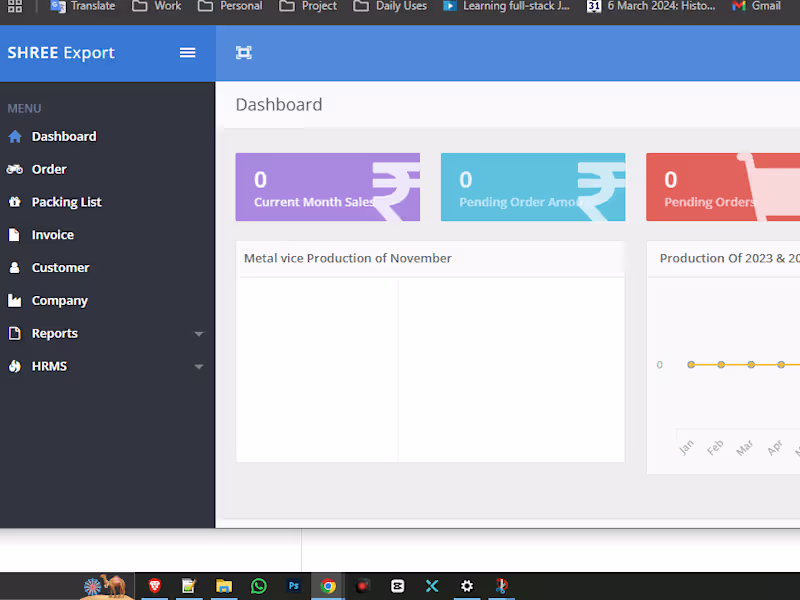Click the shopping cart icon on Pending Orders
The width and height of the screenshot is (800, 600).
tap(770, 187)
